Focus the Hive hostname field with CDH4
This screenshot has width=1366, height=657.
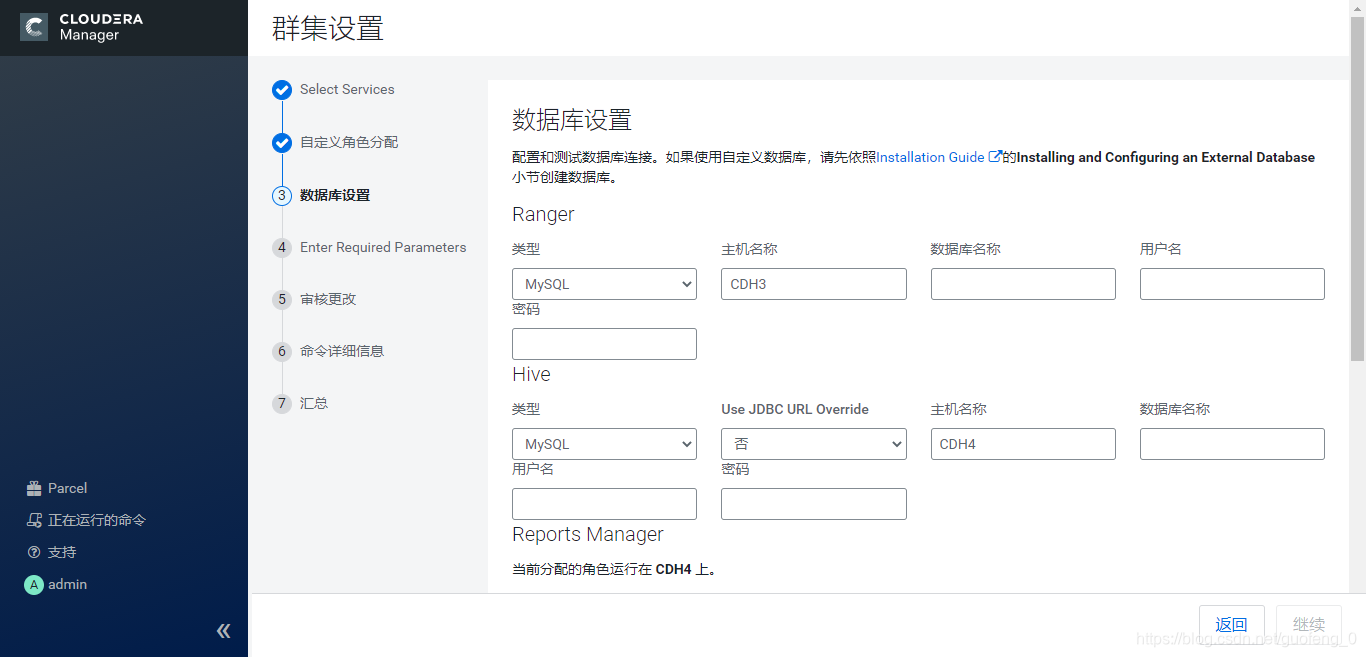(1023, 444)
